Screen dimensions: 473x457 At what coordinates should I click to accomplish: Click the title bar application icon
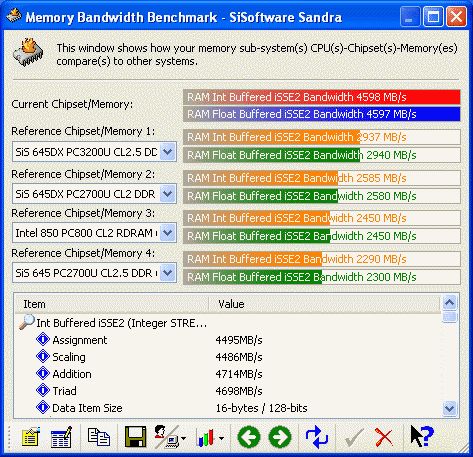(x=14, y=16)
